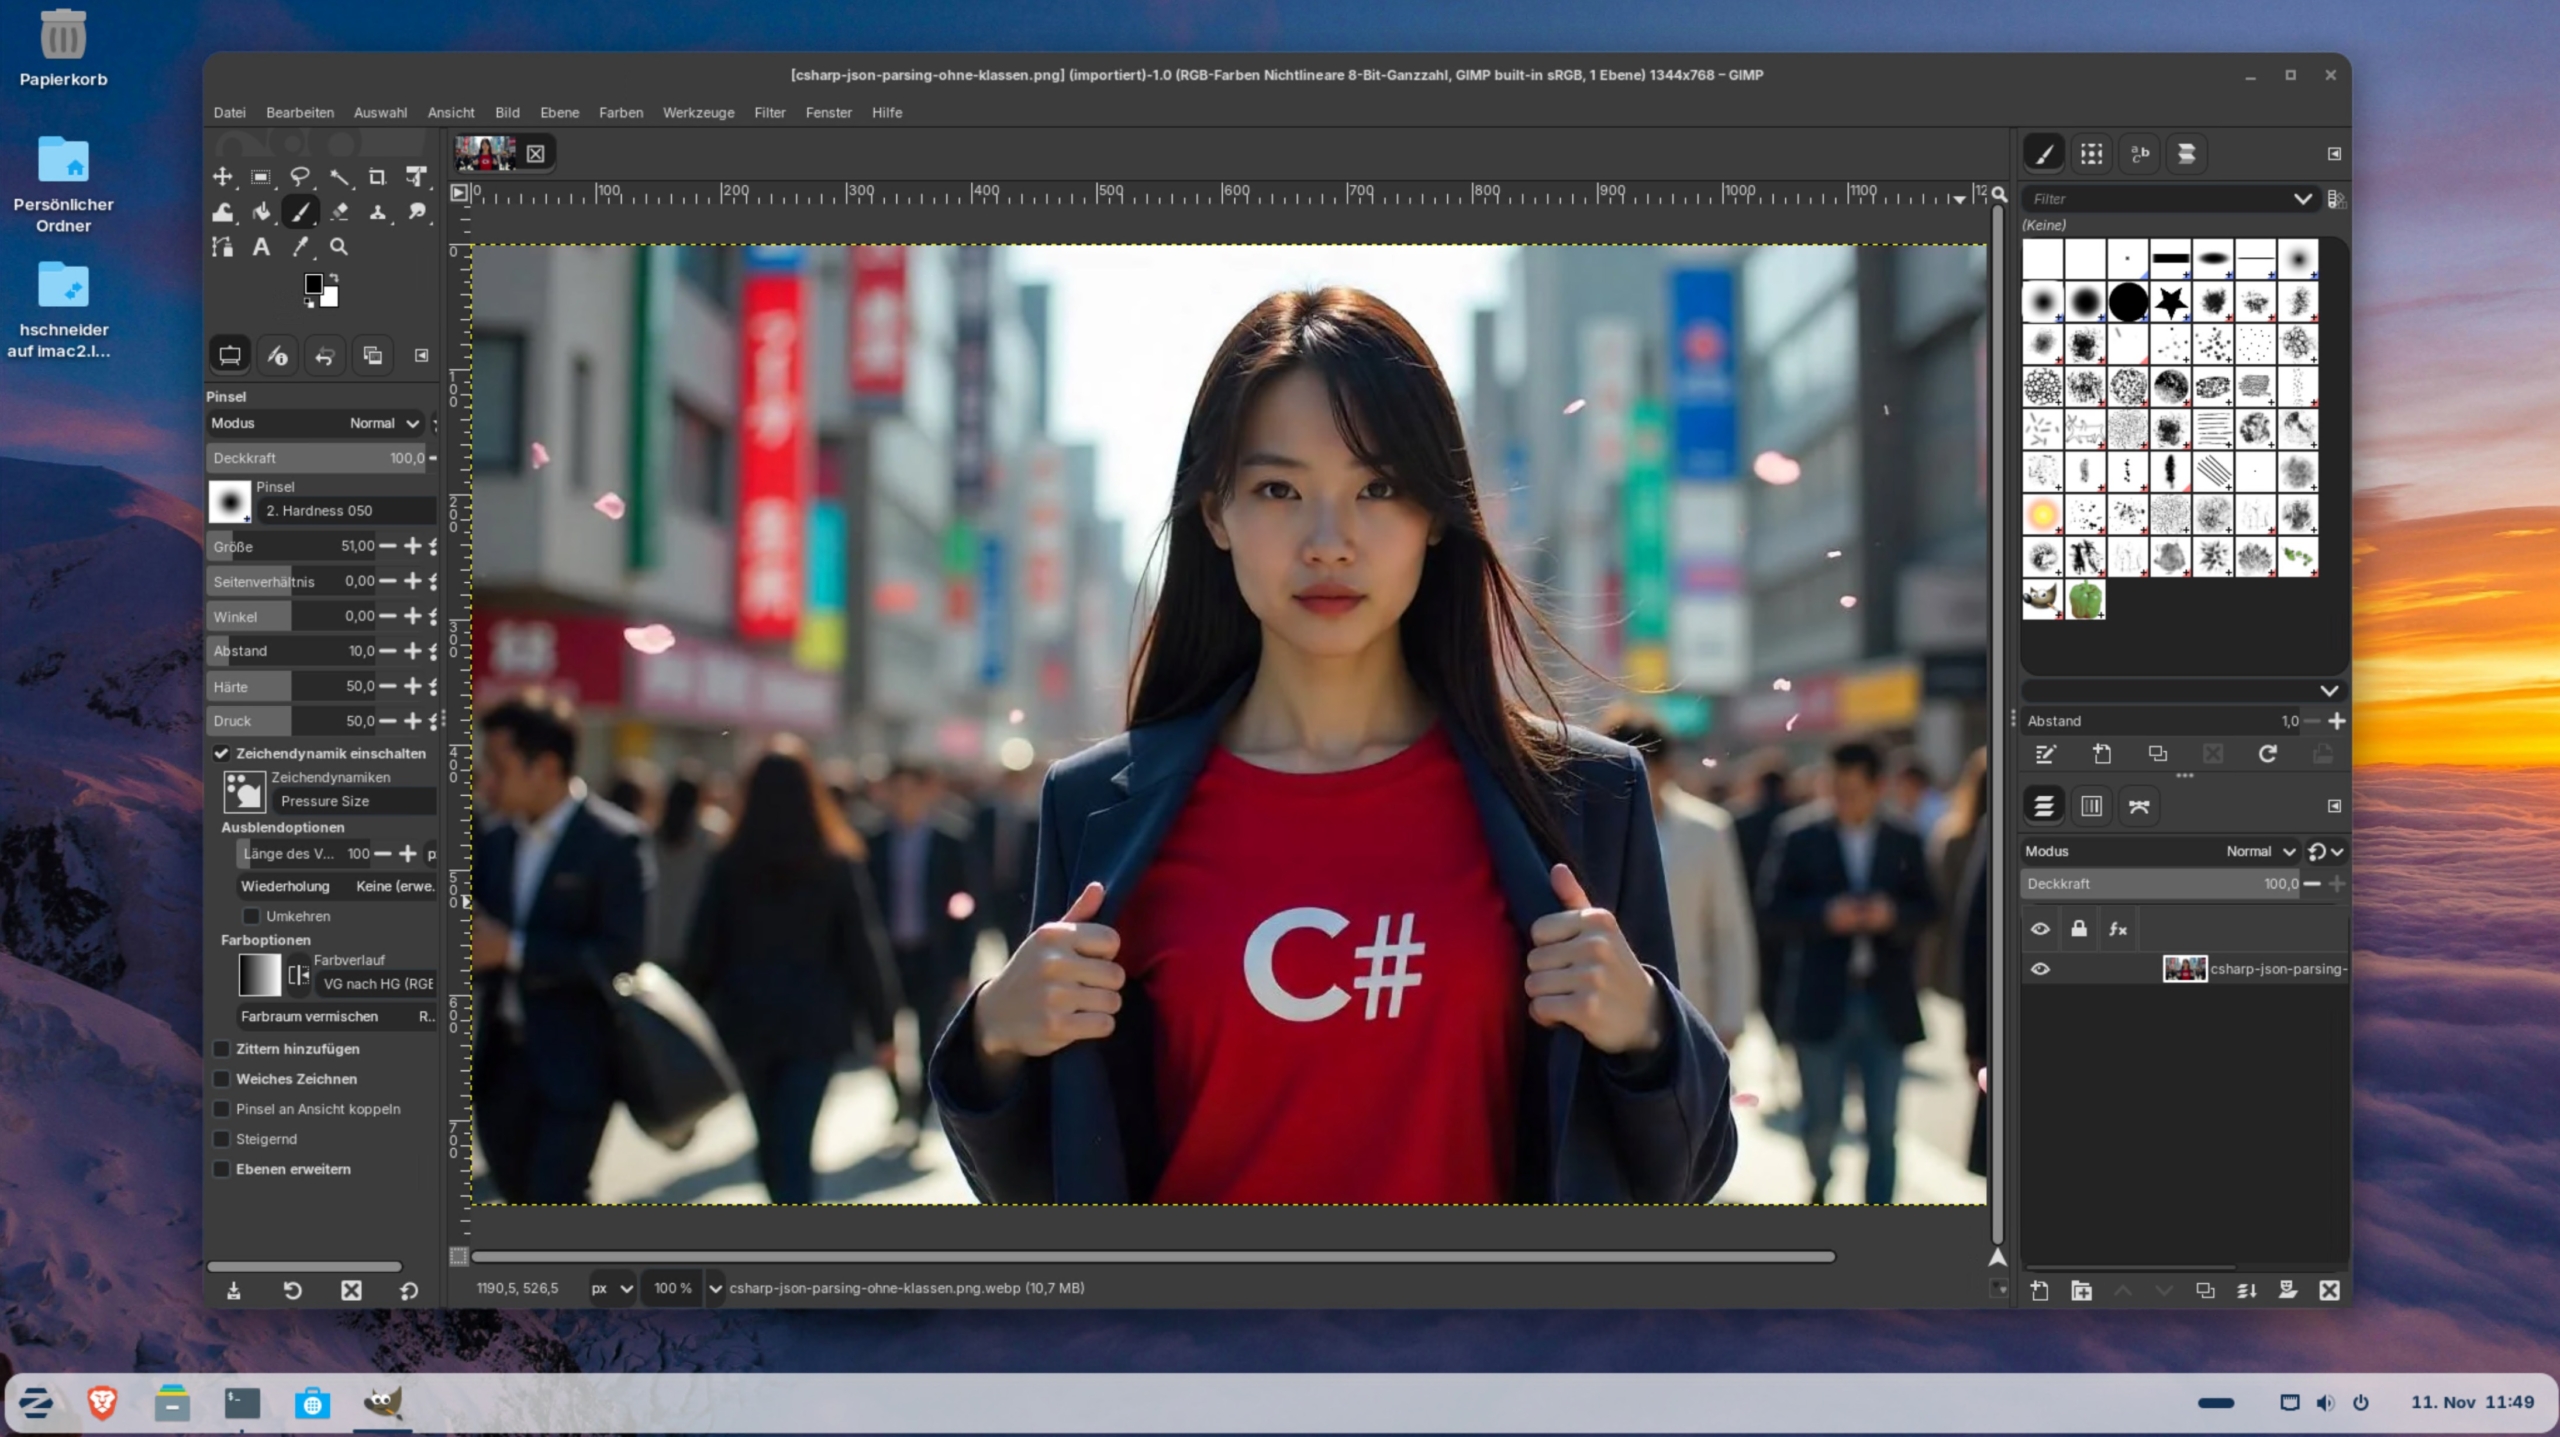2560x1437 pixels.
Task: Open the Filter menu
Action: point(769,113)
